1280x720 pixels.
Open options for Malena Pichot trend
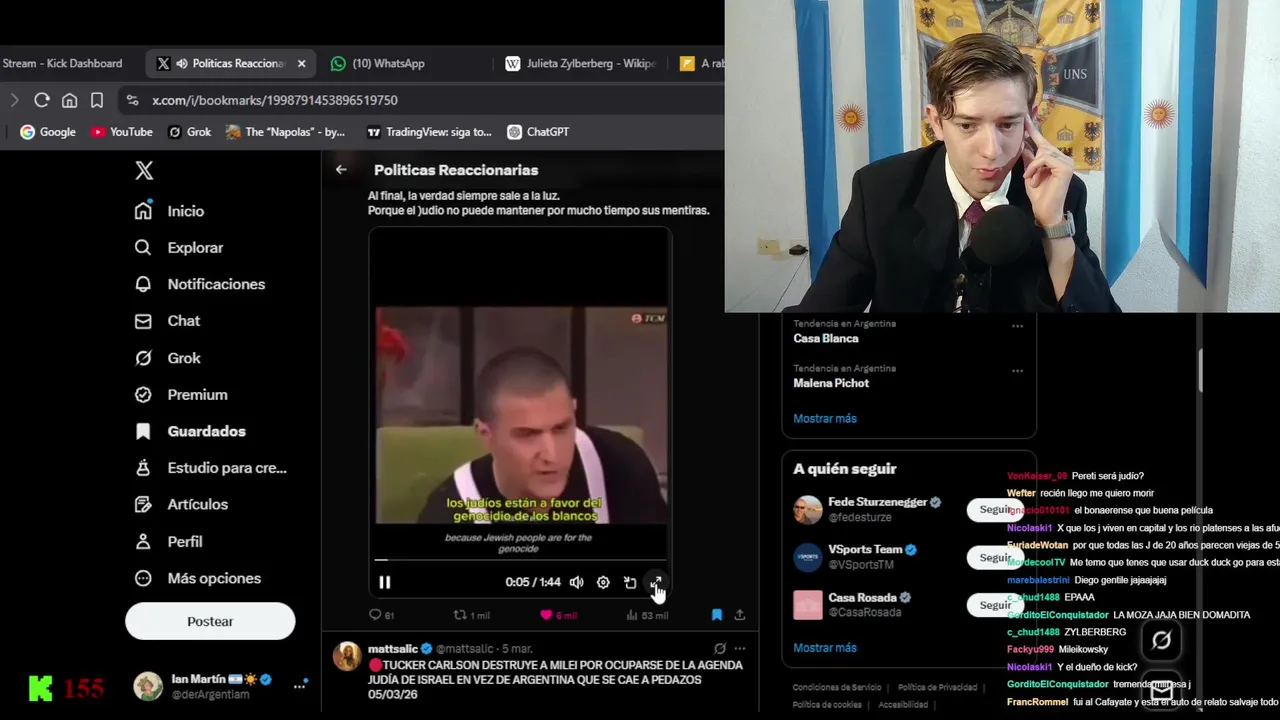pyautogui.click(x=1017, y=371)
